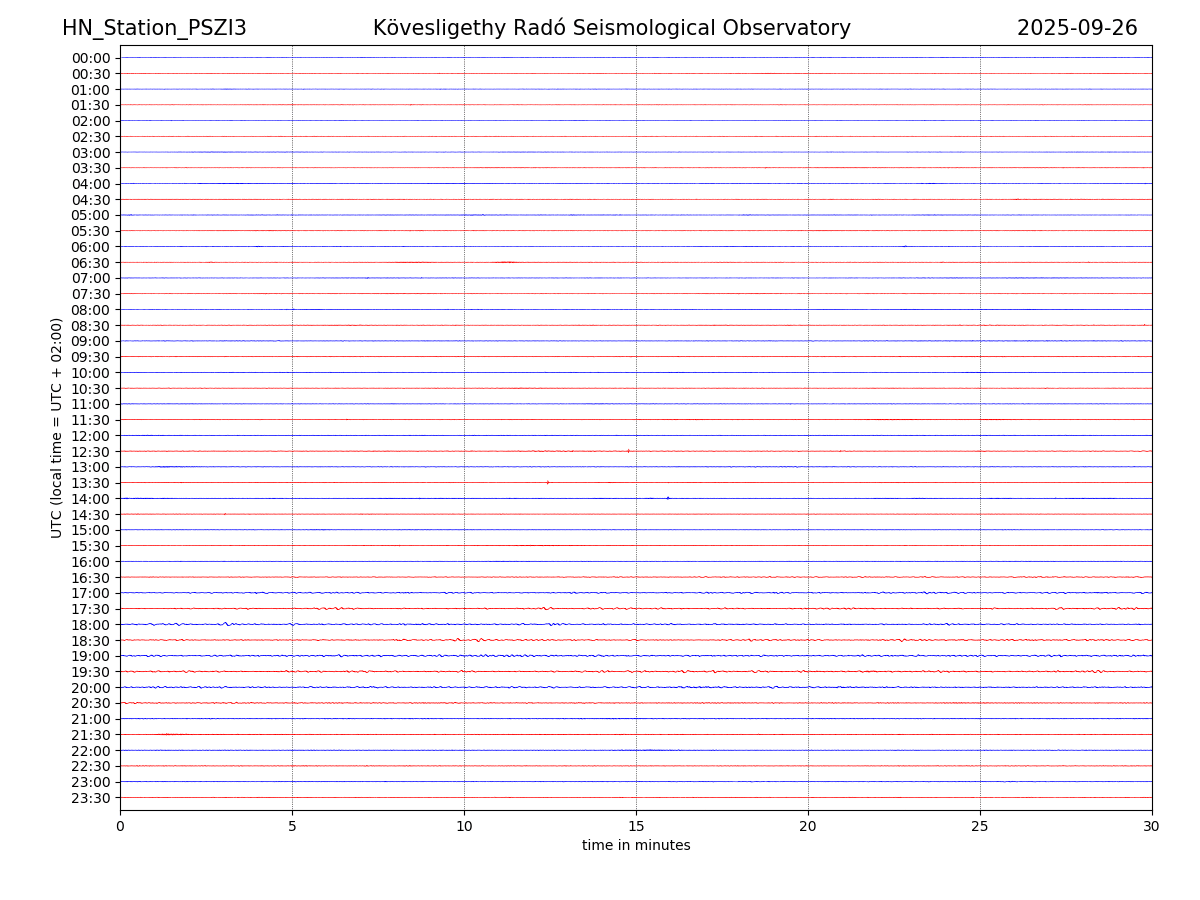Click the 17:30 trace time label
This screenshot has width=1200, height=900.
(x=91, y=609)
